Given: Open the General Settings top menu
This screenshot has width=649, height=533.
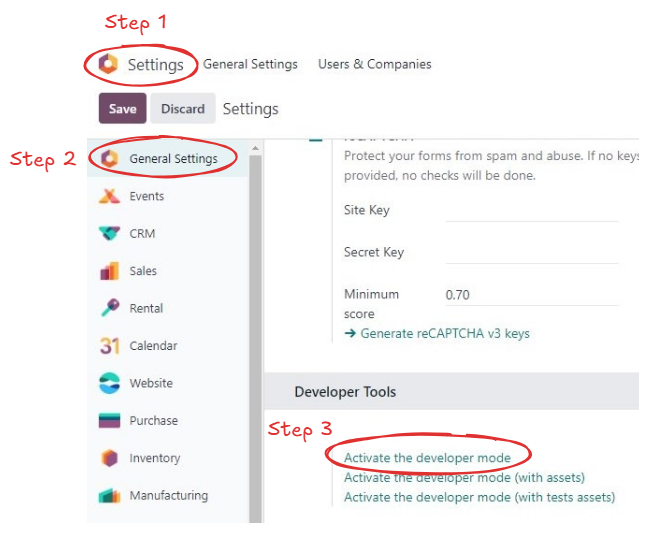Looking at the screenshot, I should point(250,64).
